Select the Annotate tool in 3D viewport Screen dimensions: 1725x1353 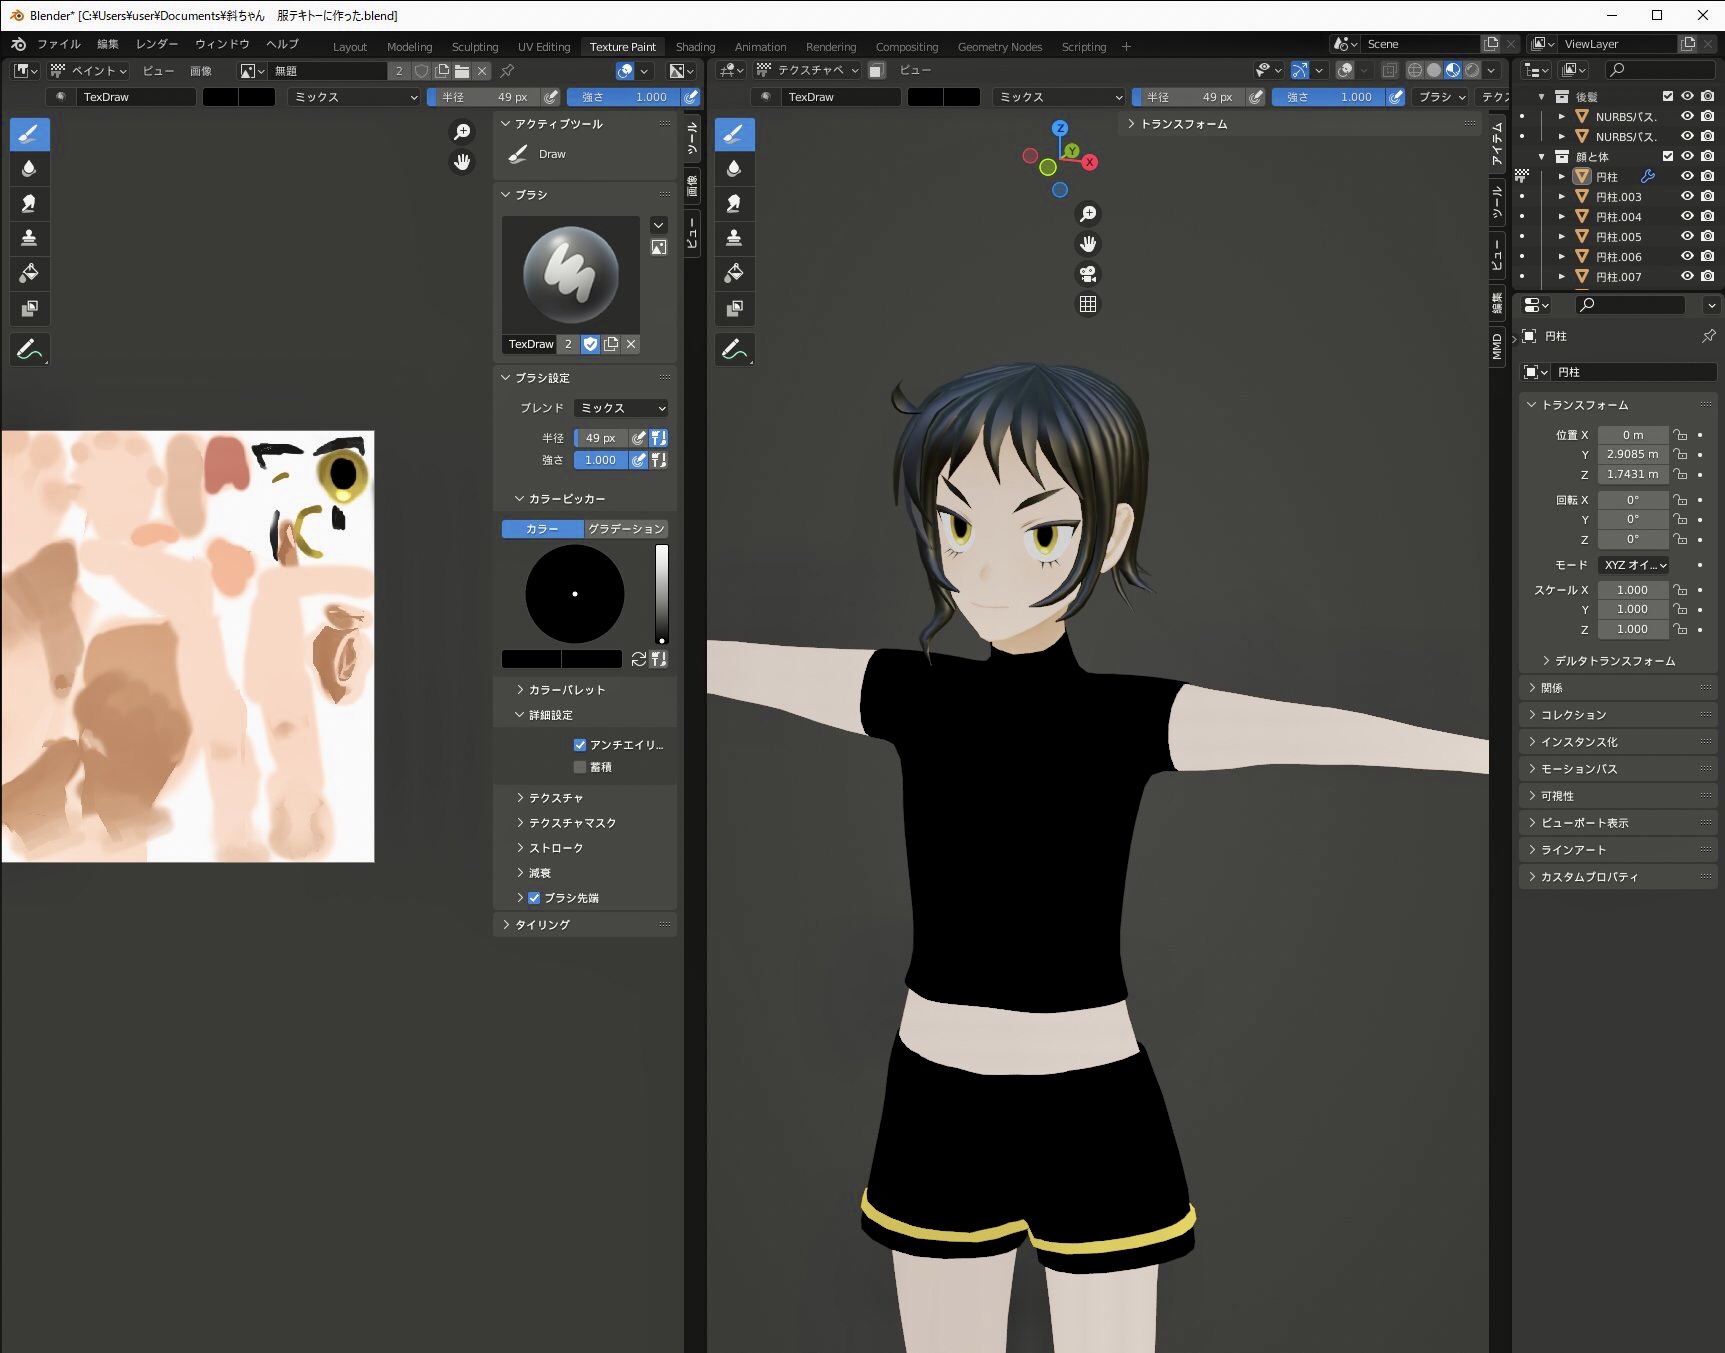pyautogui.click(x=734, y=349)
